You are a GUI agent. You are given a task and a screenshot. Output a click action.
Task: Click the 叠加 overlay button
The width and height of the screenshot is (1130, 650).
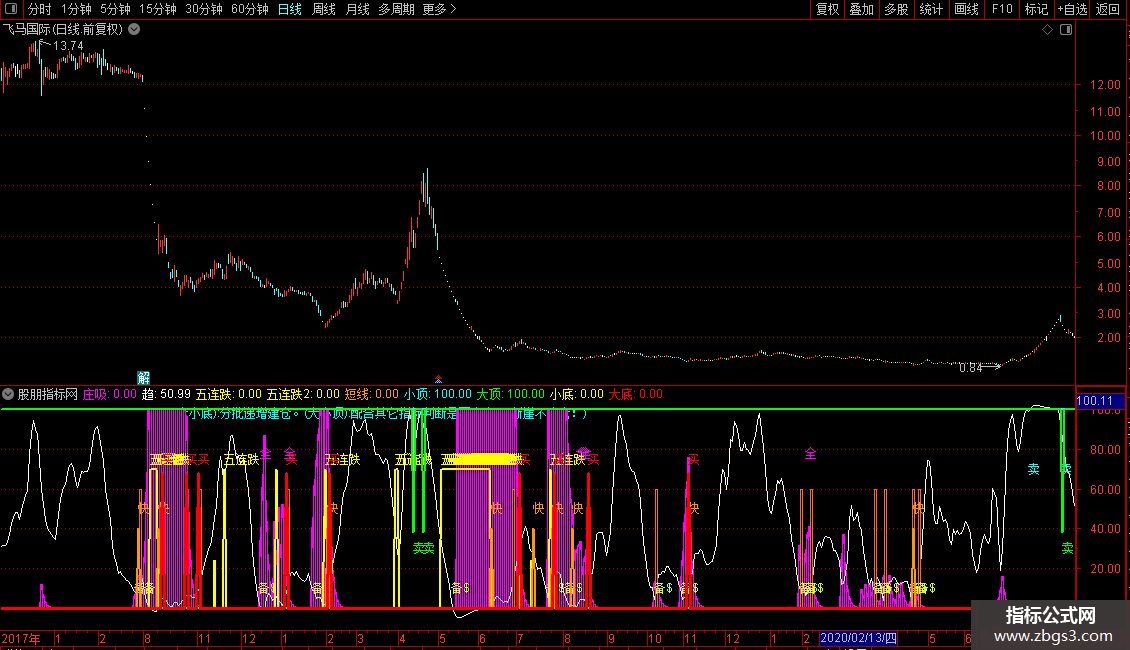(861, 10)
